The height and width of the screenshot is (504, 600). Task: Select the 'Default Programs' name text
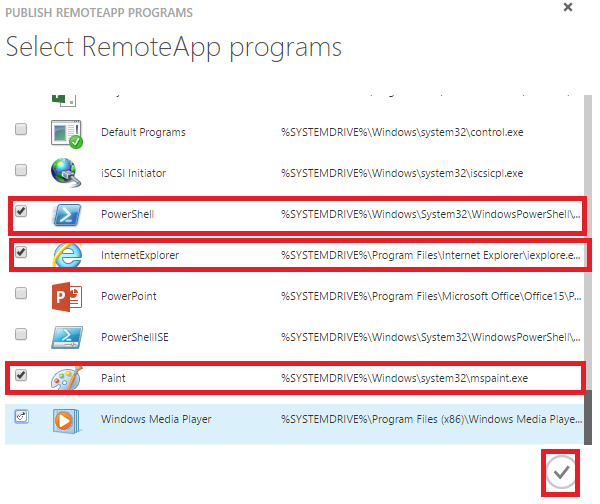[x=143, y=132]
